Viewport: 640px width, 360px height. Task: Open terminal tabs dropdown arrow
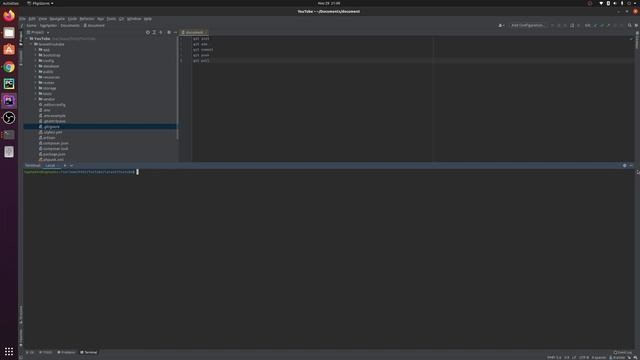coord(71,165)
